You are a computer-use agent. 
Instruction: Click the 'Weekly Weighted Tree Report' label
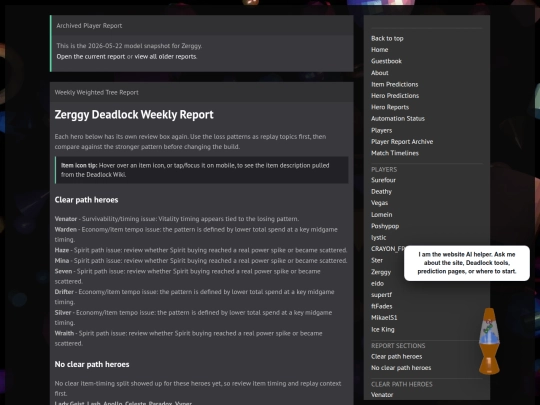pos(96,92)
